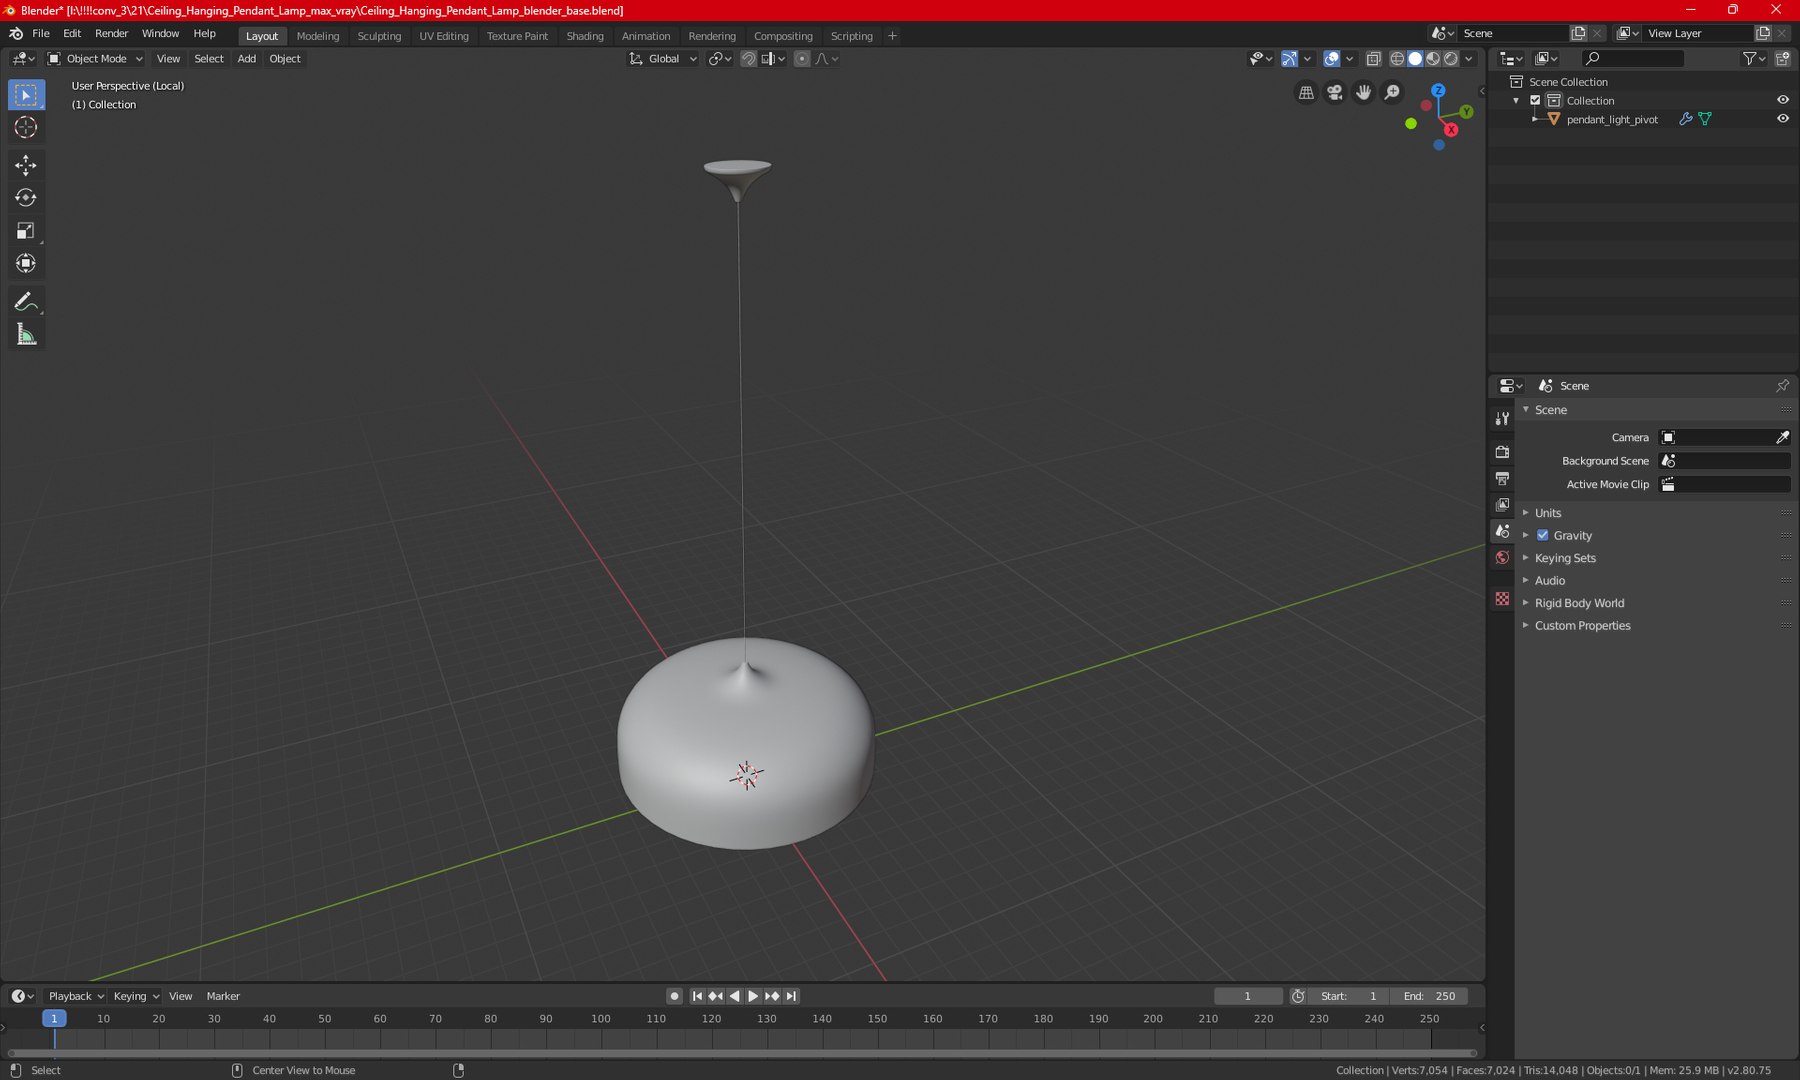Uncheck the Gravity checkbox
Image resolution: width=1800 pixels, height=1080 pixels.
1543,535
